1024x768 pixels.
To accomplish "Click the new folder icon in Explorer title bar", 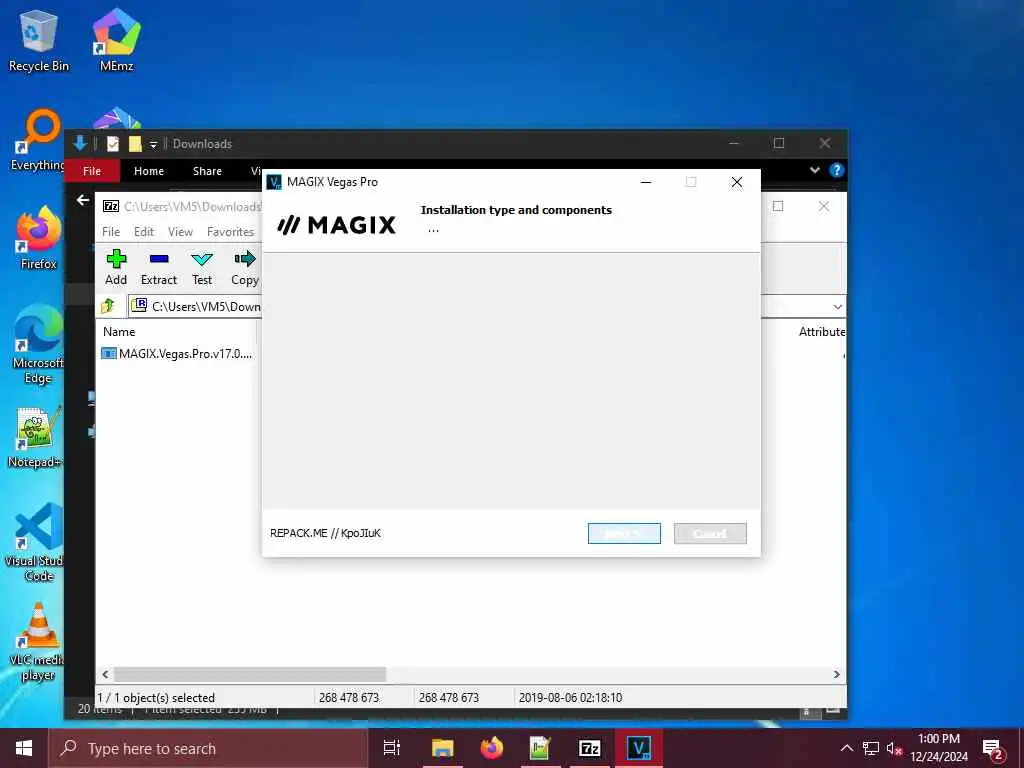I will click(135, 144).
